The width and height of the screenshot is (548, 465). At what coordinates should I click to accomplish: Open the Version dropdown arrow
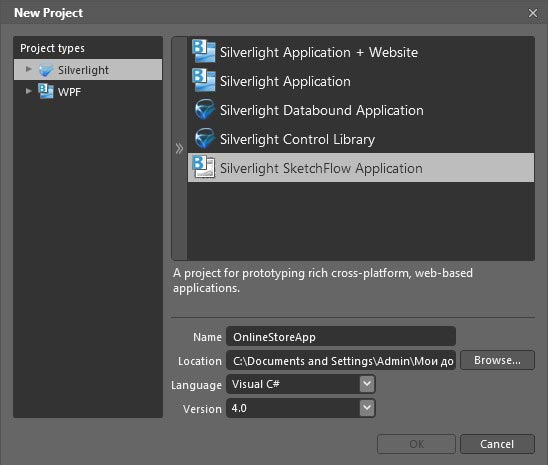(x=367, y=408)
